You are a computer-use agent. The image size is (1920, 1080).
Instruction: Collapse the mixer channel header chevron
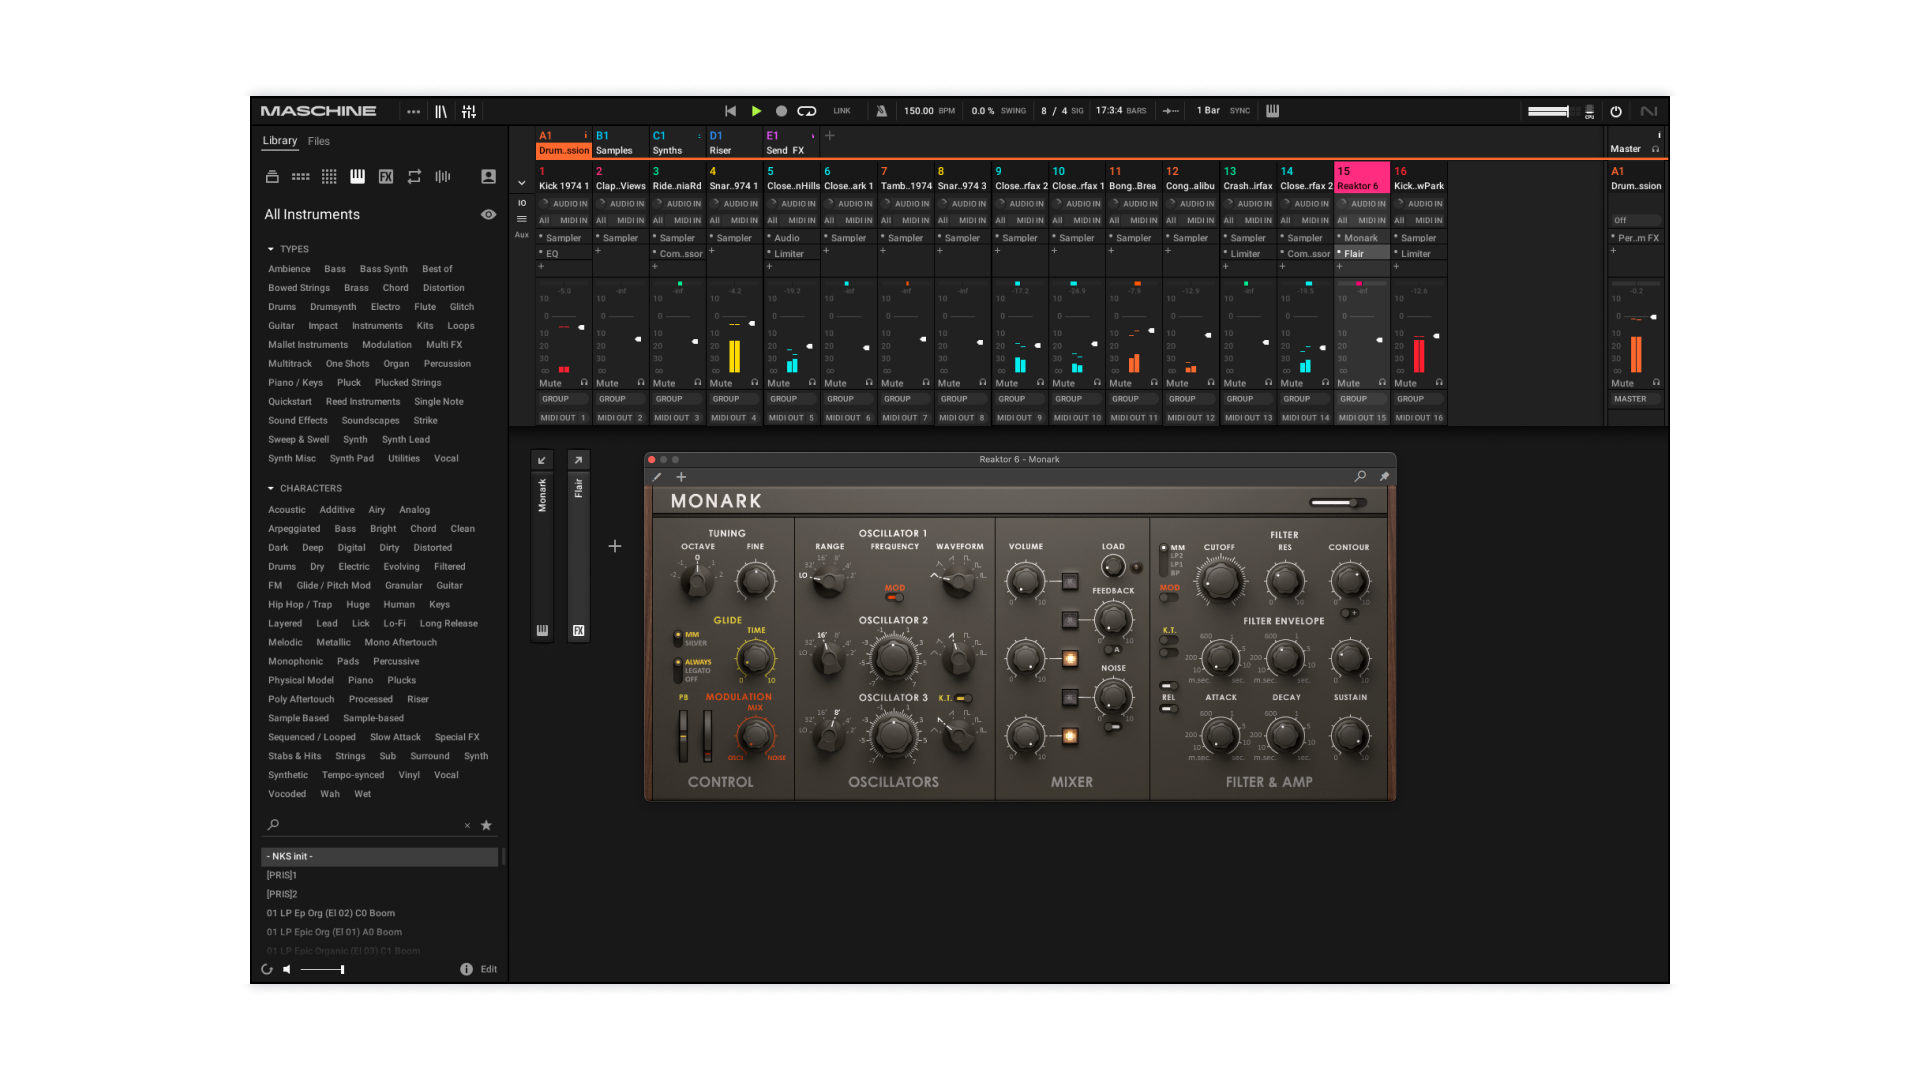click(521, 183)
